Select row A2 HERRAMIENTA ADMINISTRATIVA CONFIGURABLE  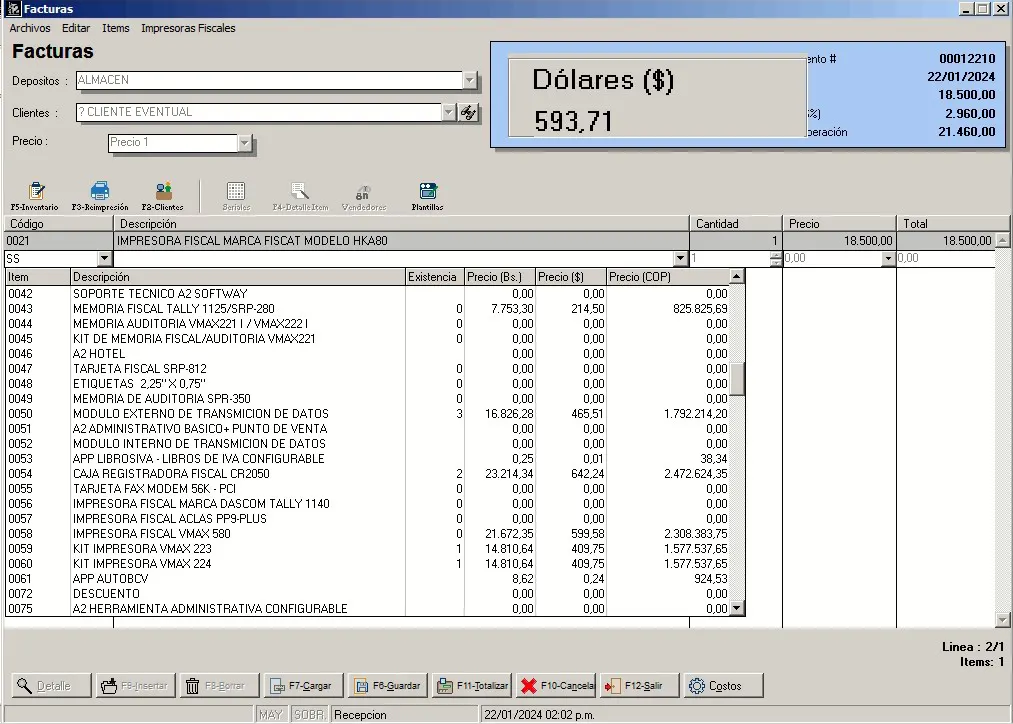(x=368, y=608)
